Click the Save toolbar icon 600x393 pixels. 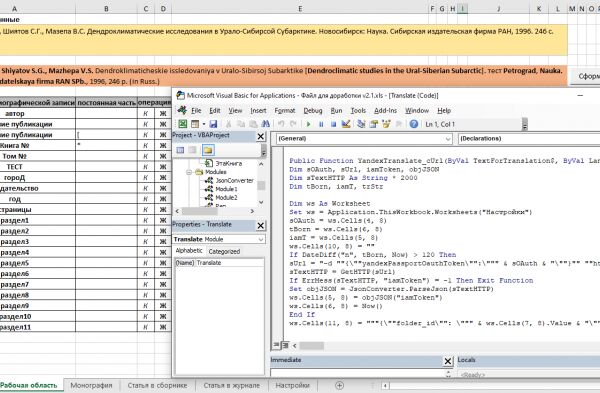point(213,124)
